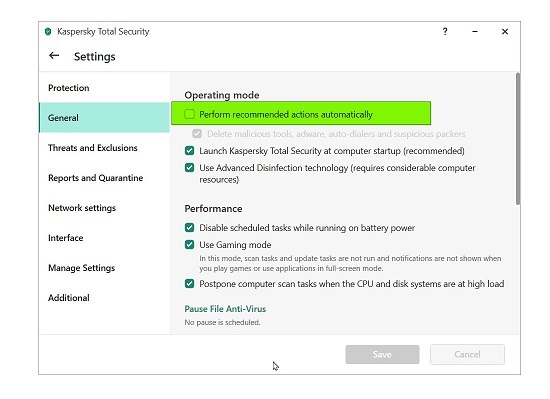The height and width of the screenshot is (399, 550).
Task: Click the Cancel button
Action: pyautogui.click(x=467, y=354)
